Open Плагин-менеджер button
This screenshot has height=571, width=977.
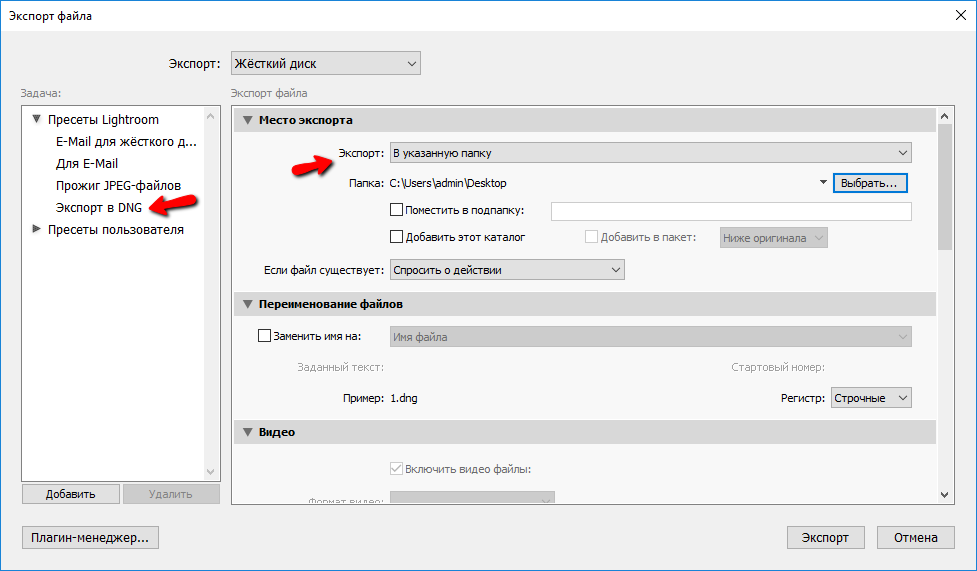(90, 538)
